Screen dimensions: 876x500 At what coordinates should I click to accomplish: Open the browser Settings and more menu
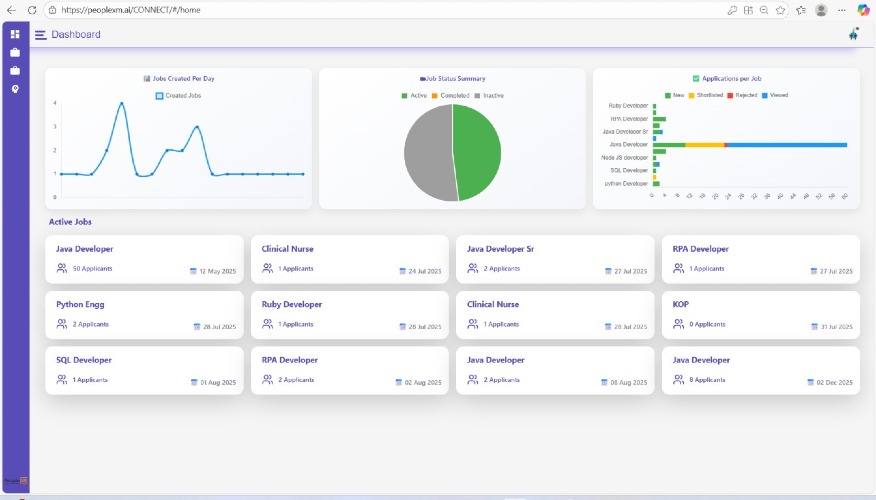click(x=841, y=9)
